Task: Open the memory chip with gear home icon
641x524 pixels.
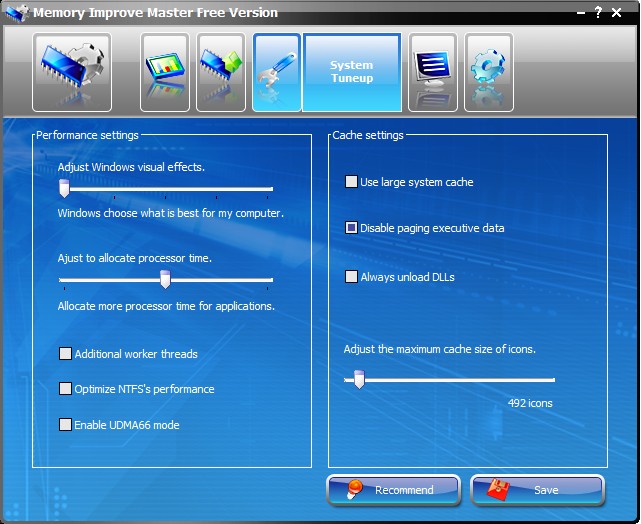Action: click(72, 72)
